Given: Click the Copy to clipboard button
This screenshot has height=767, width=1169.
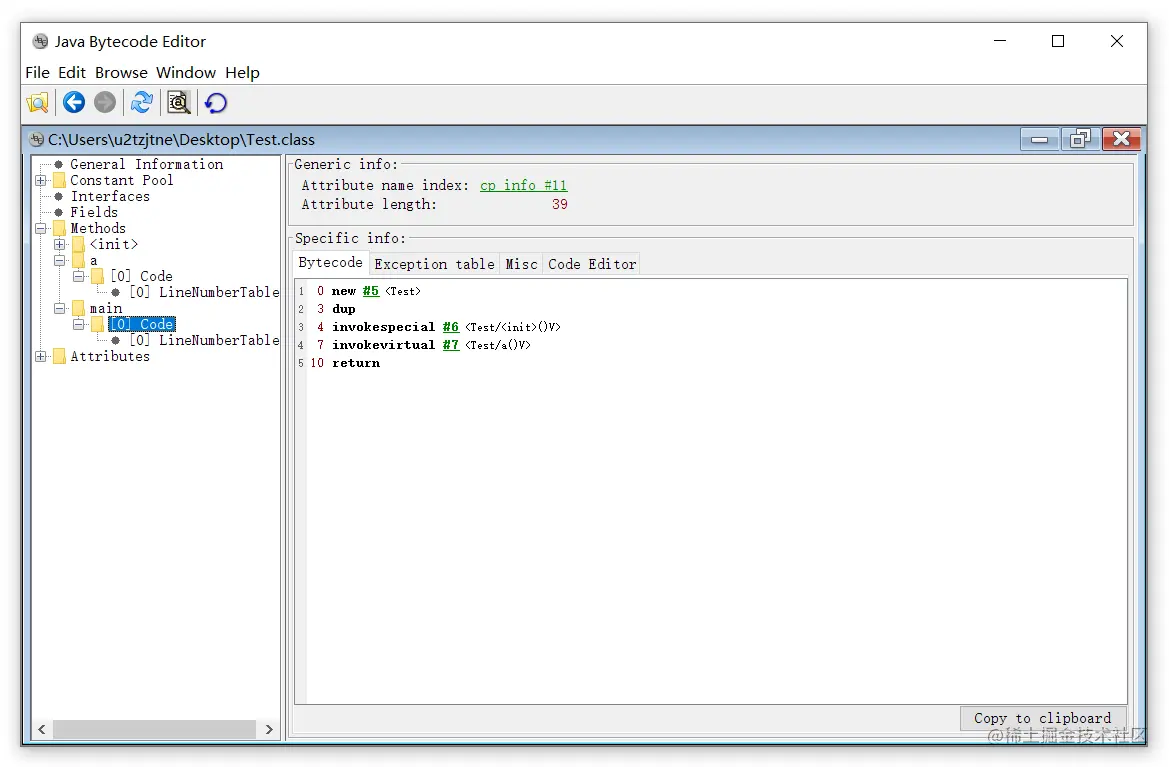Looking at the screenshot, I should [1042, 718].
